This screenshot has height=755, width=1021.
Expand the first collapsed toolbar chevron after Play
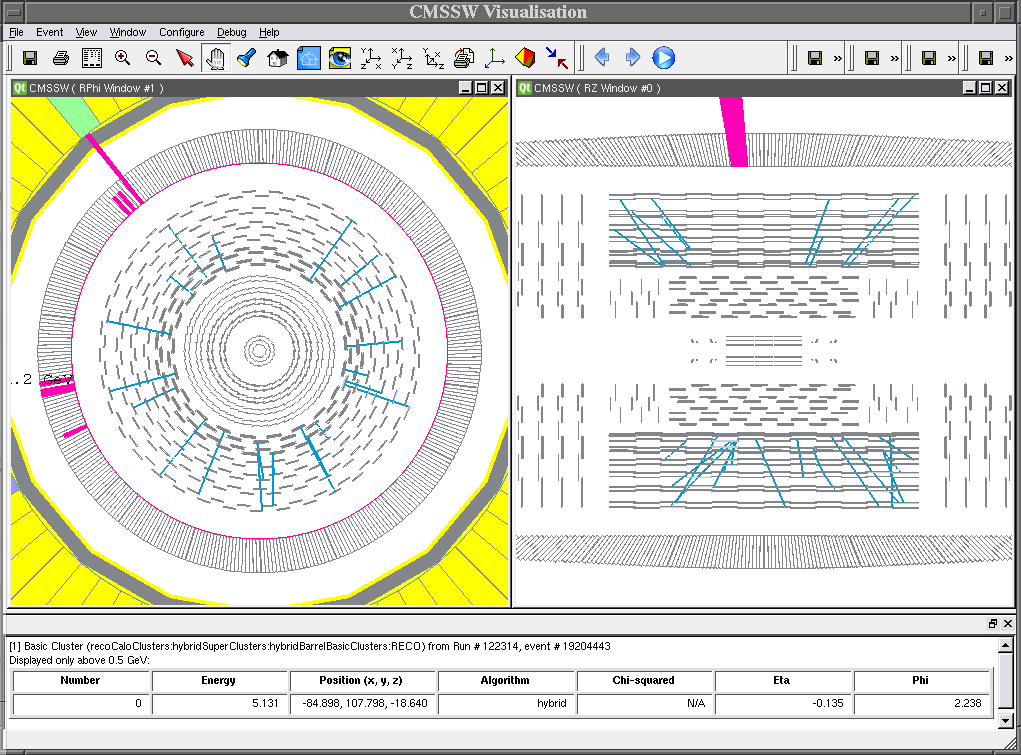pos(837,59)
